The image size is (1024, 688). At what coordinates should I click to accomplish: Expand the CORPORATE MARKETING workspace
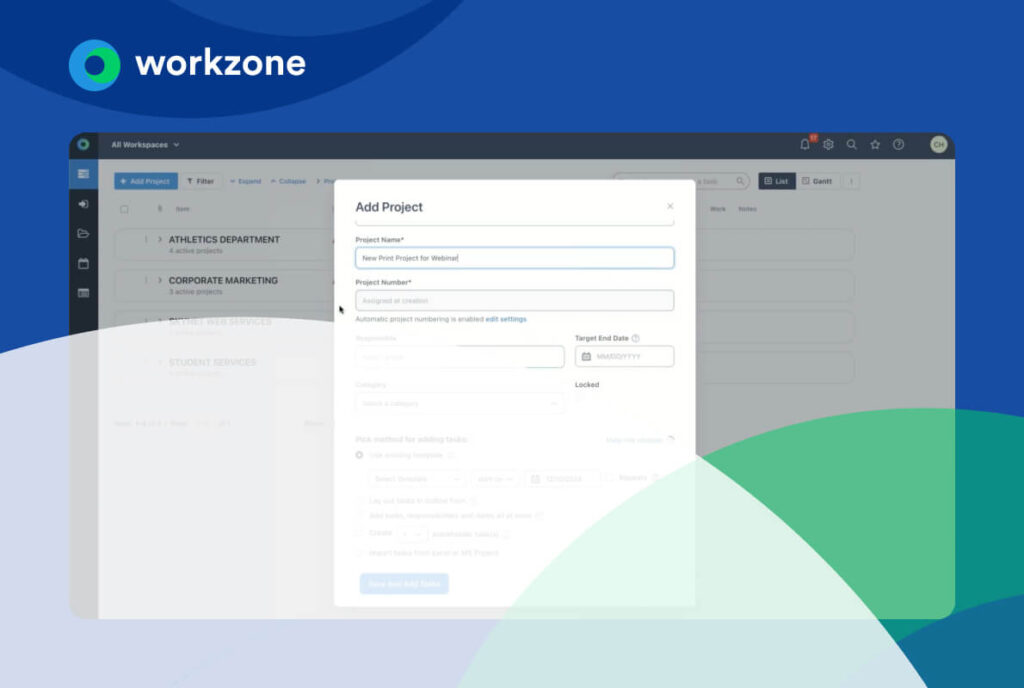tap(159, 280)
